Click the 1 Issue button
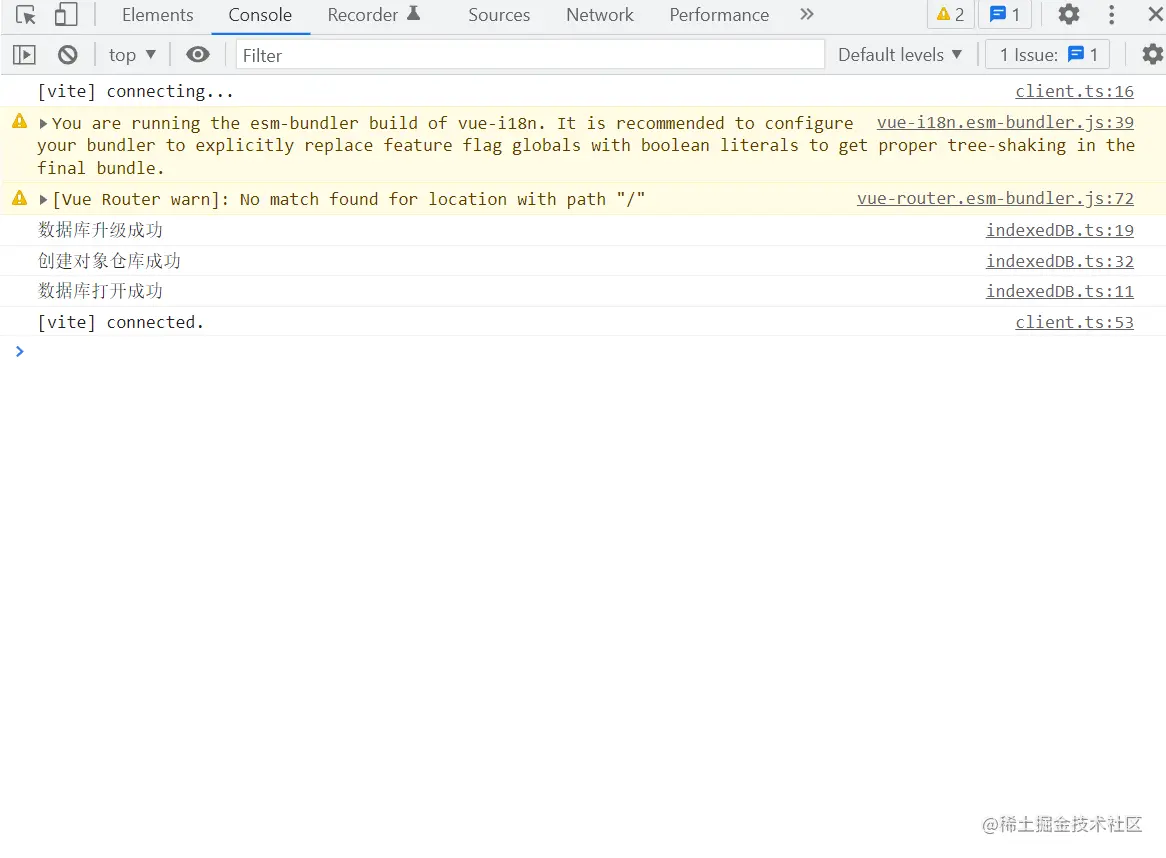This screenshot has height=858, width=1166. 1048,55
